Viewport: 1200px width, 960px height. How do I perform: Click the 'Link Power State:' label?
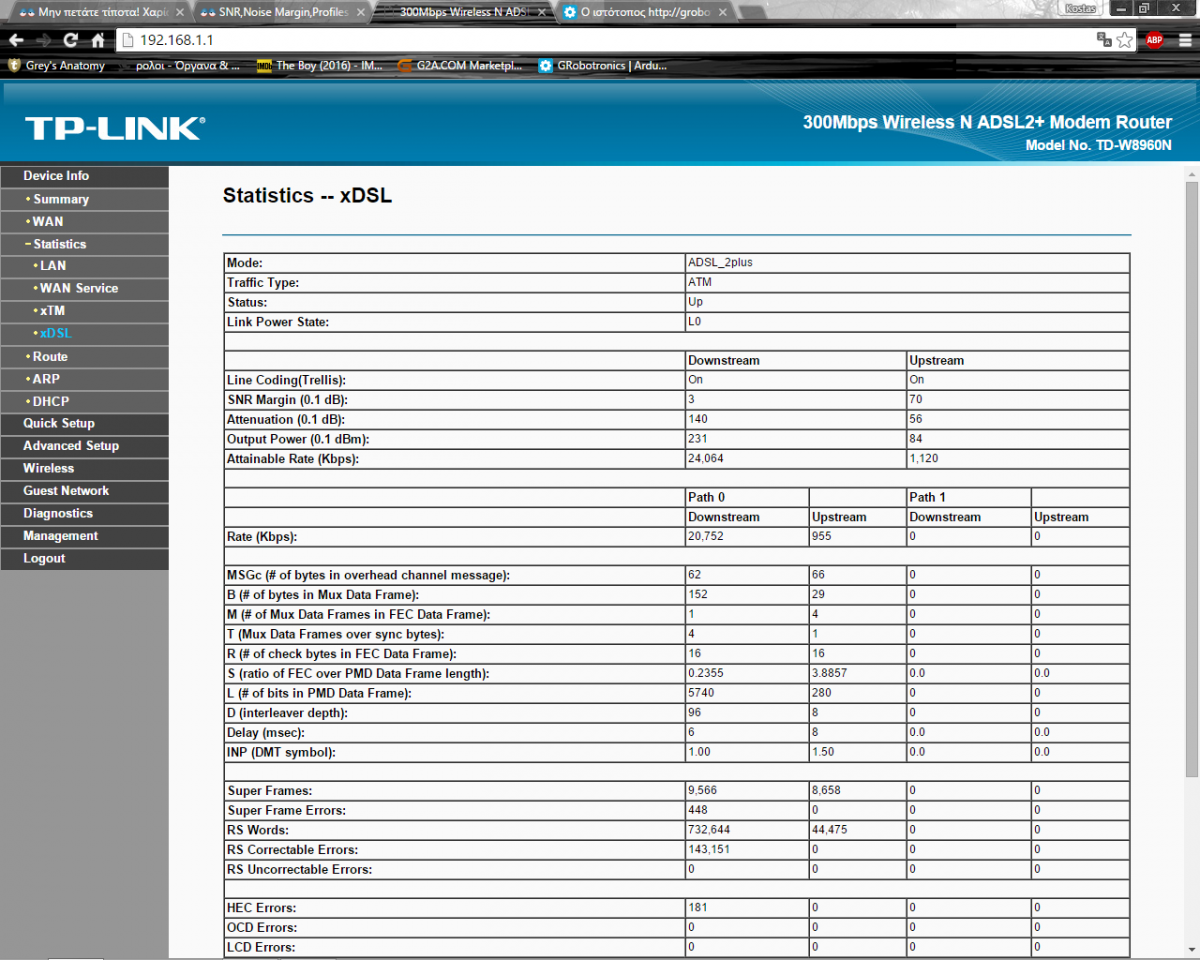click(x=278, y=322)
